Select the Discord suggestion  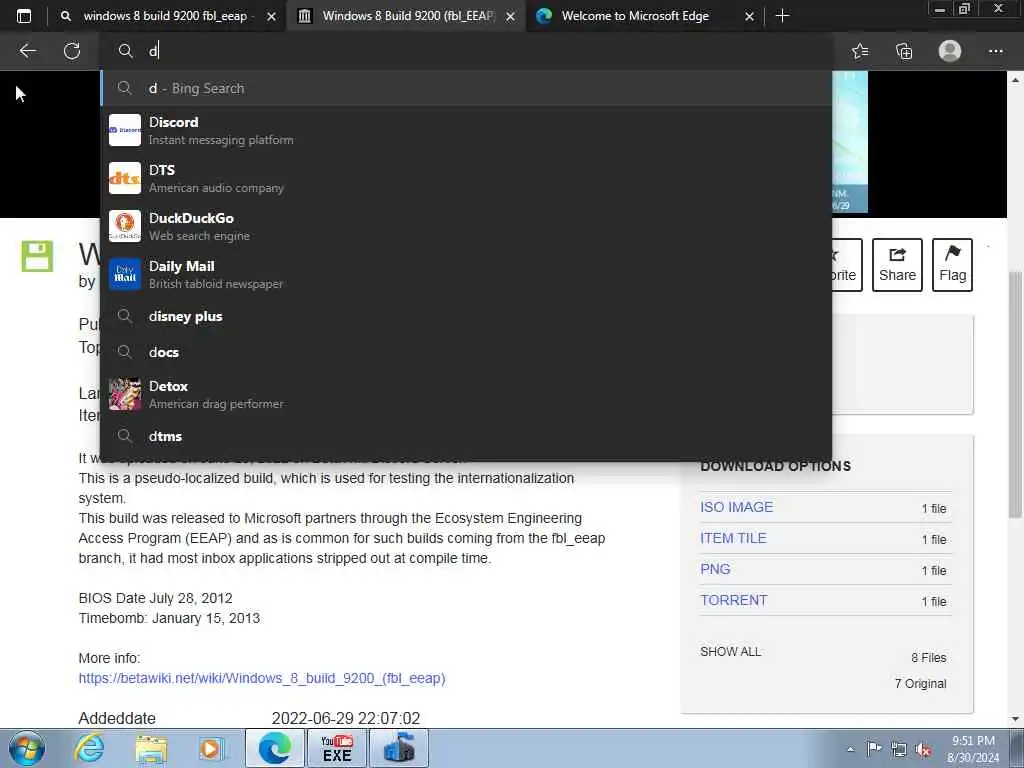[466, 130]
